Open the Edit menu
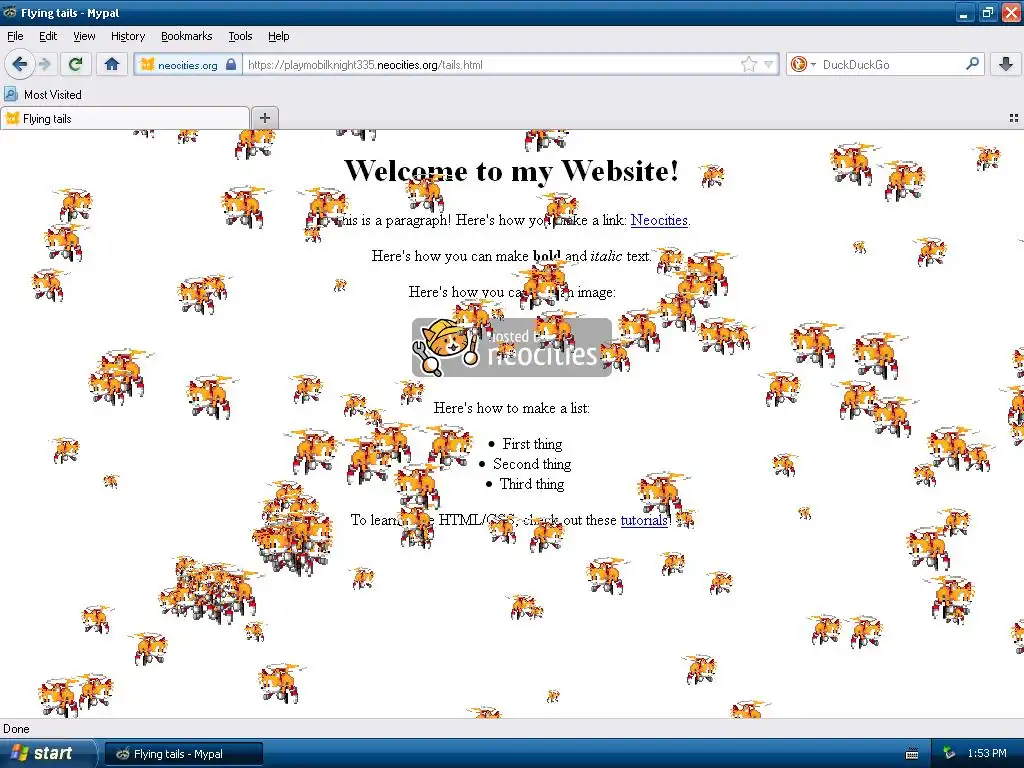Viewport: 1024px width, 768px height. coord(48,36)
